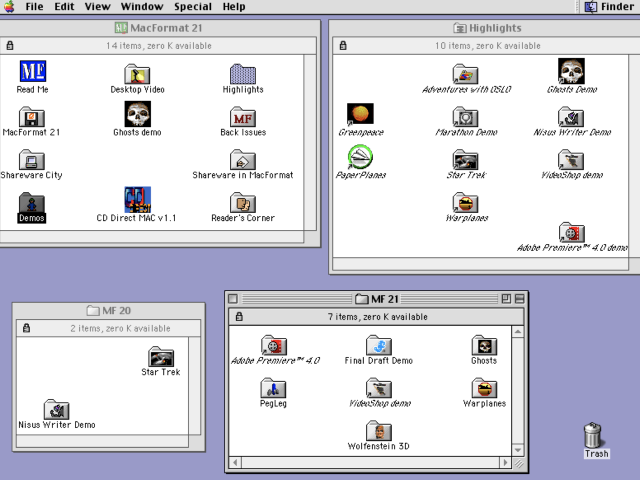The image size is (640, 480).
Task: Click lock icon in MF 21 header
Action: (239, 317)
